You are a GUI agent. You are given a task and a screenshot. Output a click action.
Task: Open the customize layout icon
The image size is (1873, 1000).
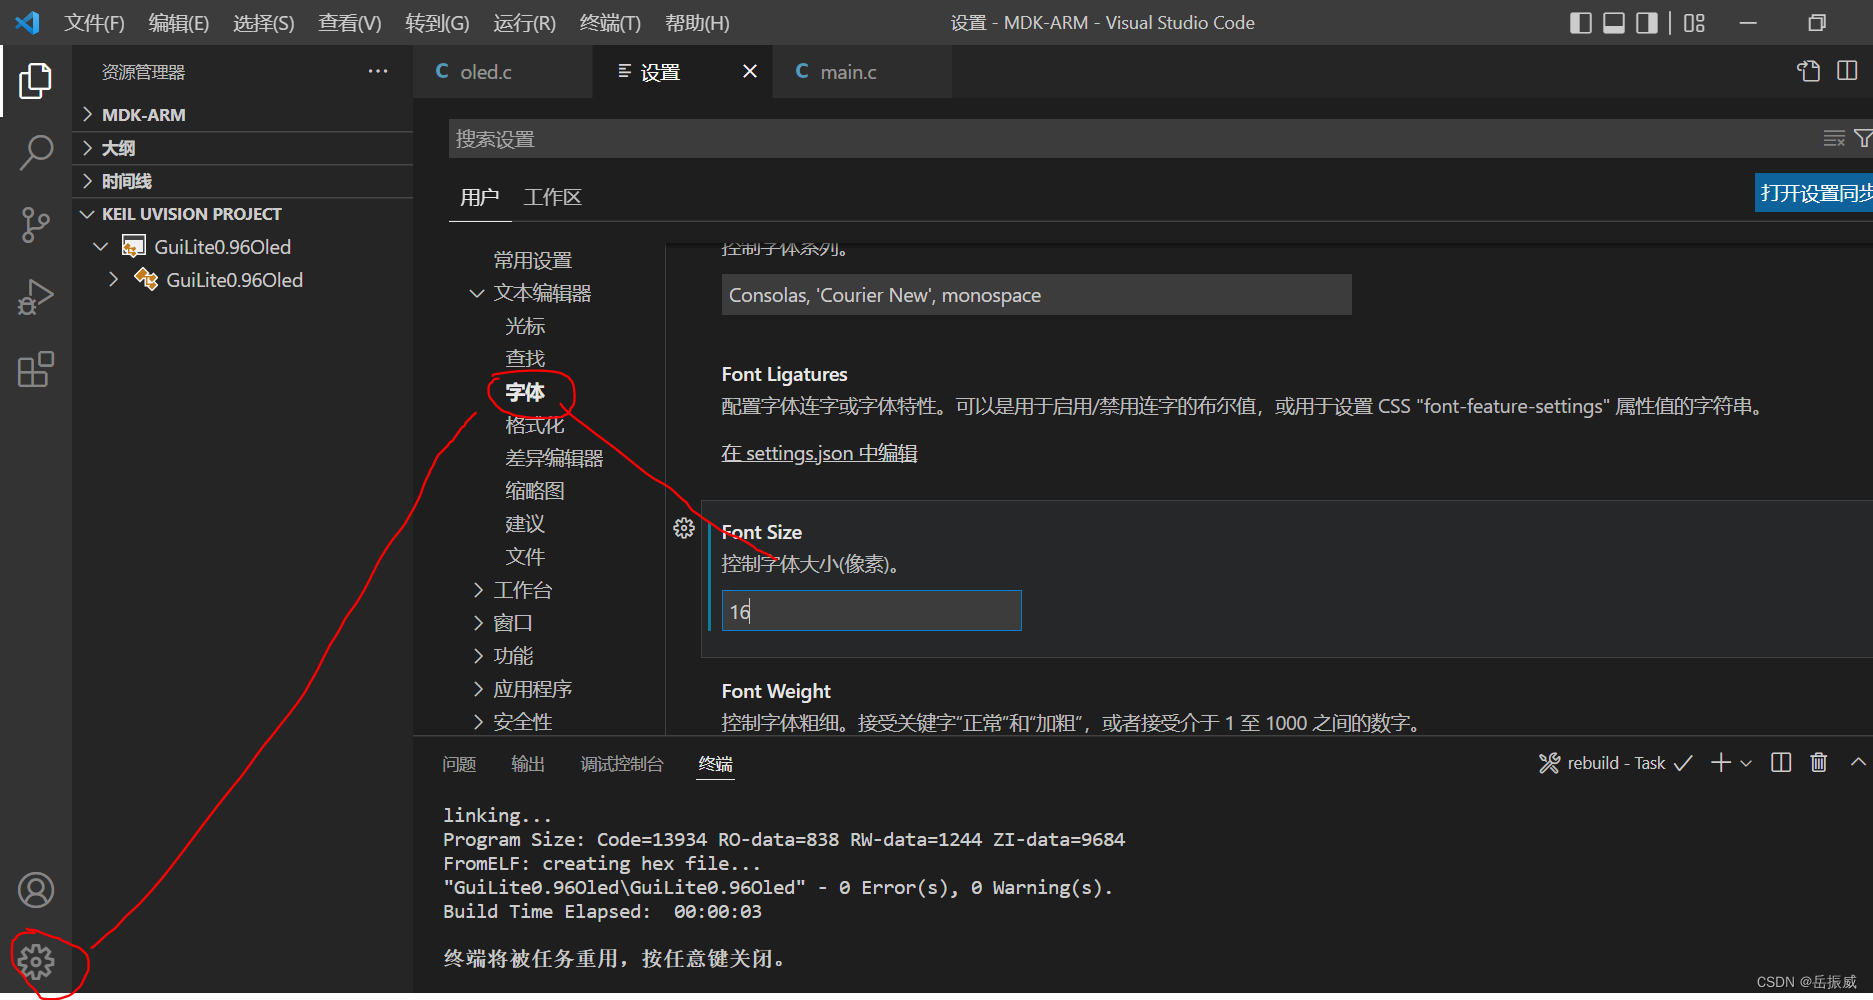[x=1694, y=23]
